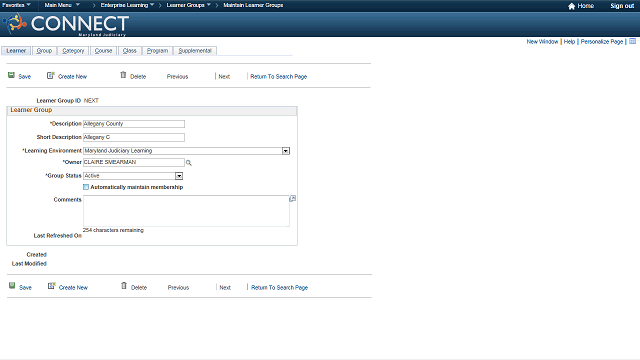Viewport: 640px width, 360px height.
Task: Open Comments pop-out editor icon
Action: point(293,199)
